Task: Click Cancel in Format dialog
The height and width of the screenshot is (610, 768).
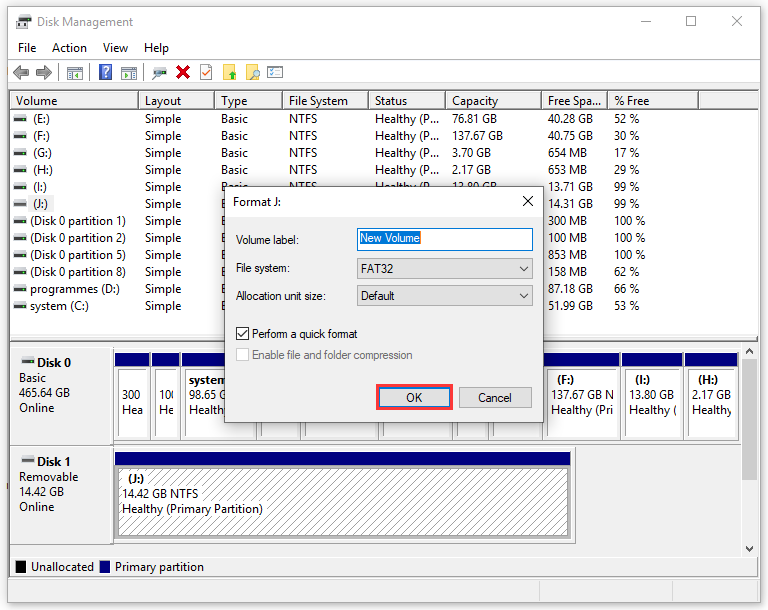Action: [x=495, y=397]
